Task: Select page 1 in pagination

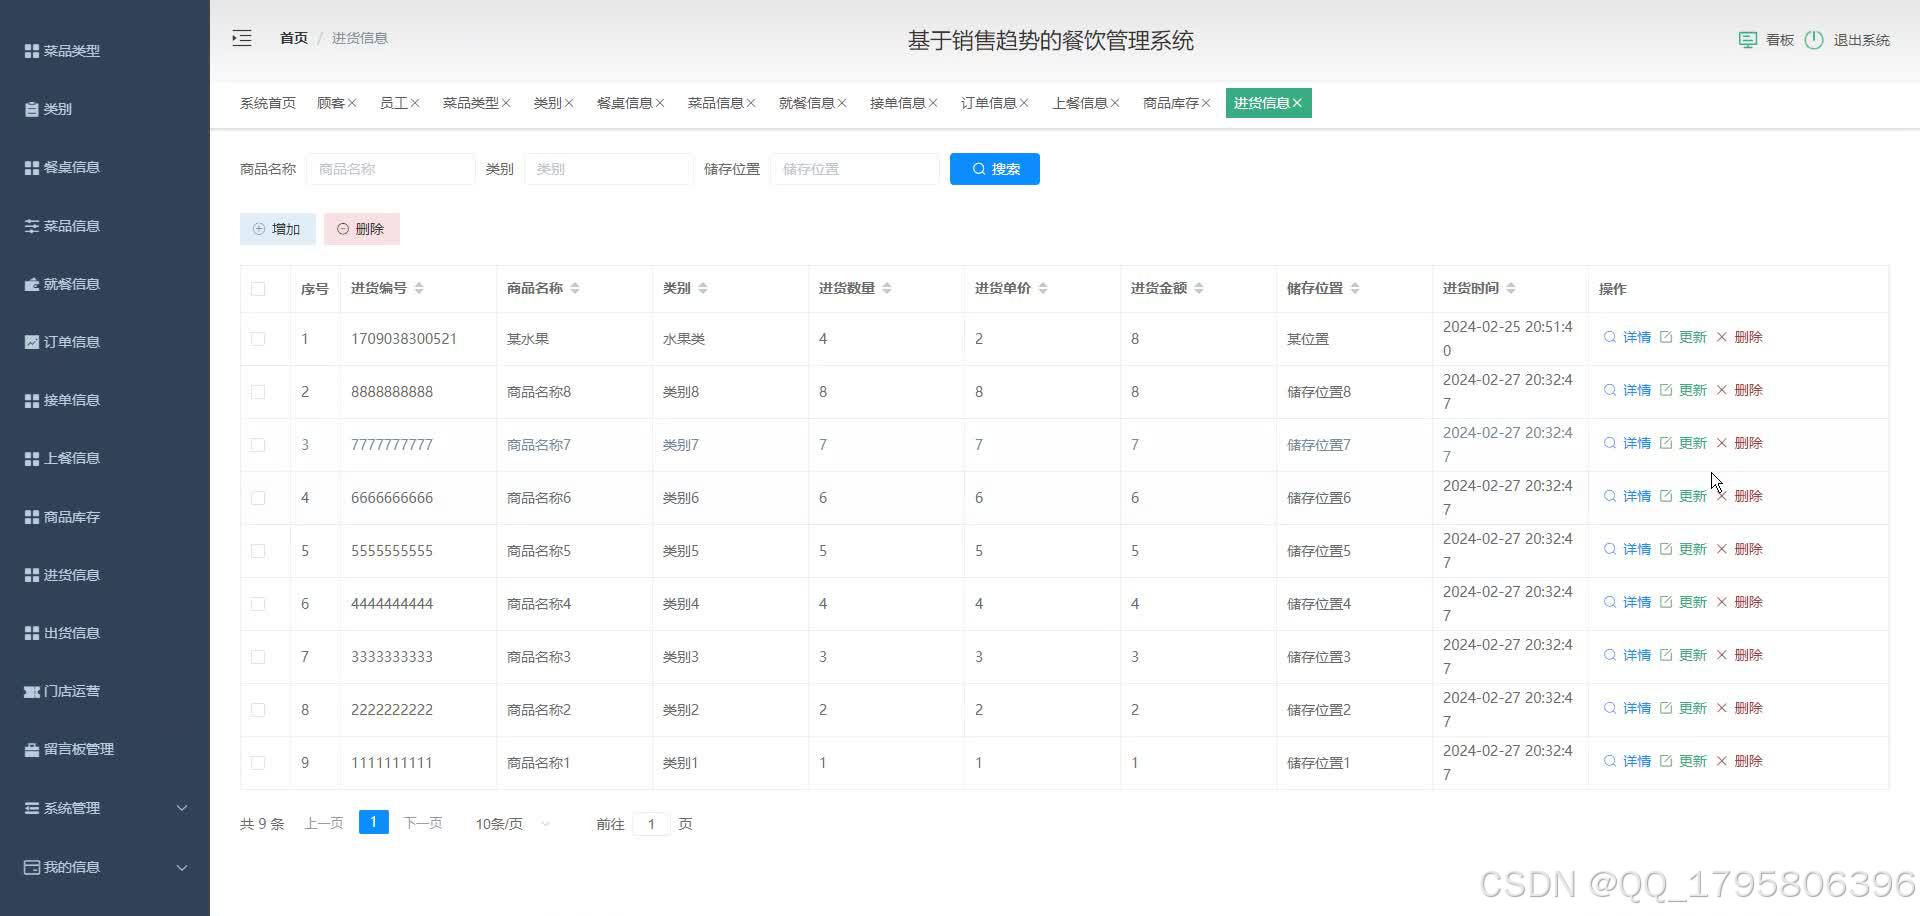Action: tap(373, 822)
